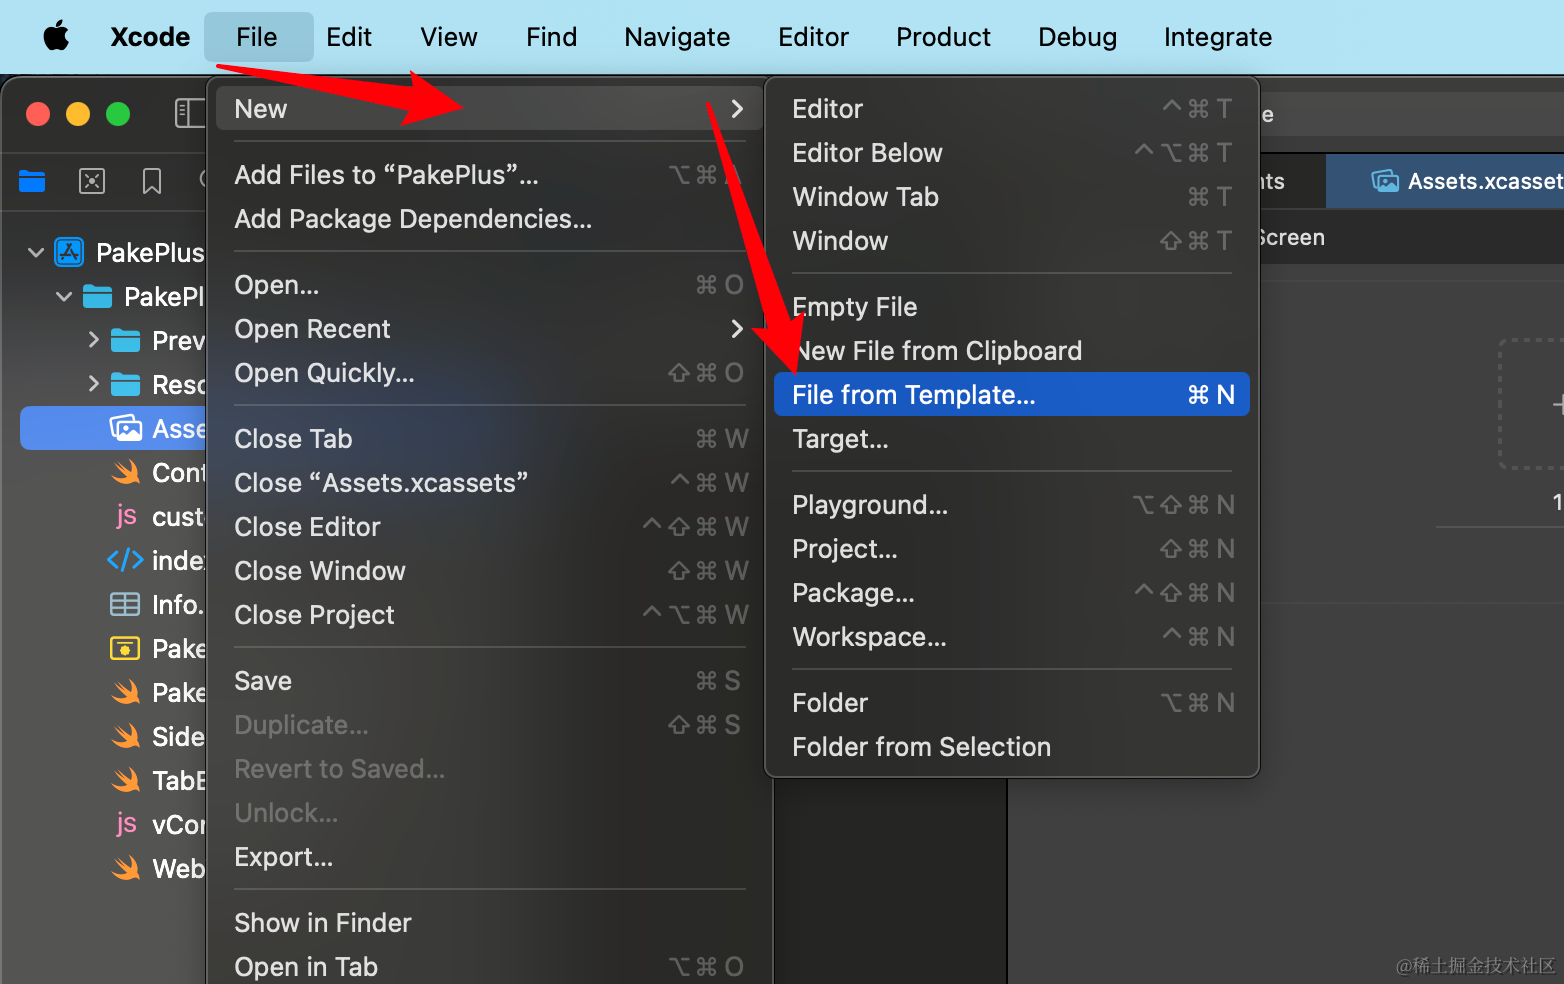The image size is (1564, 984).
Task: Expand the Preview folder disclosure arrow
Action: [93, 340]
